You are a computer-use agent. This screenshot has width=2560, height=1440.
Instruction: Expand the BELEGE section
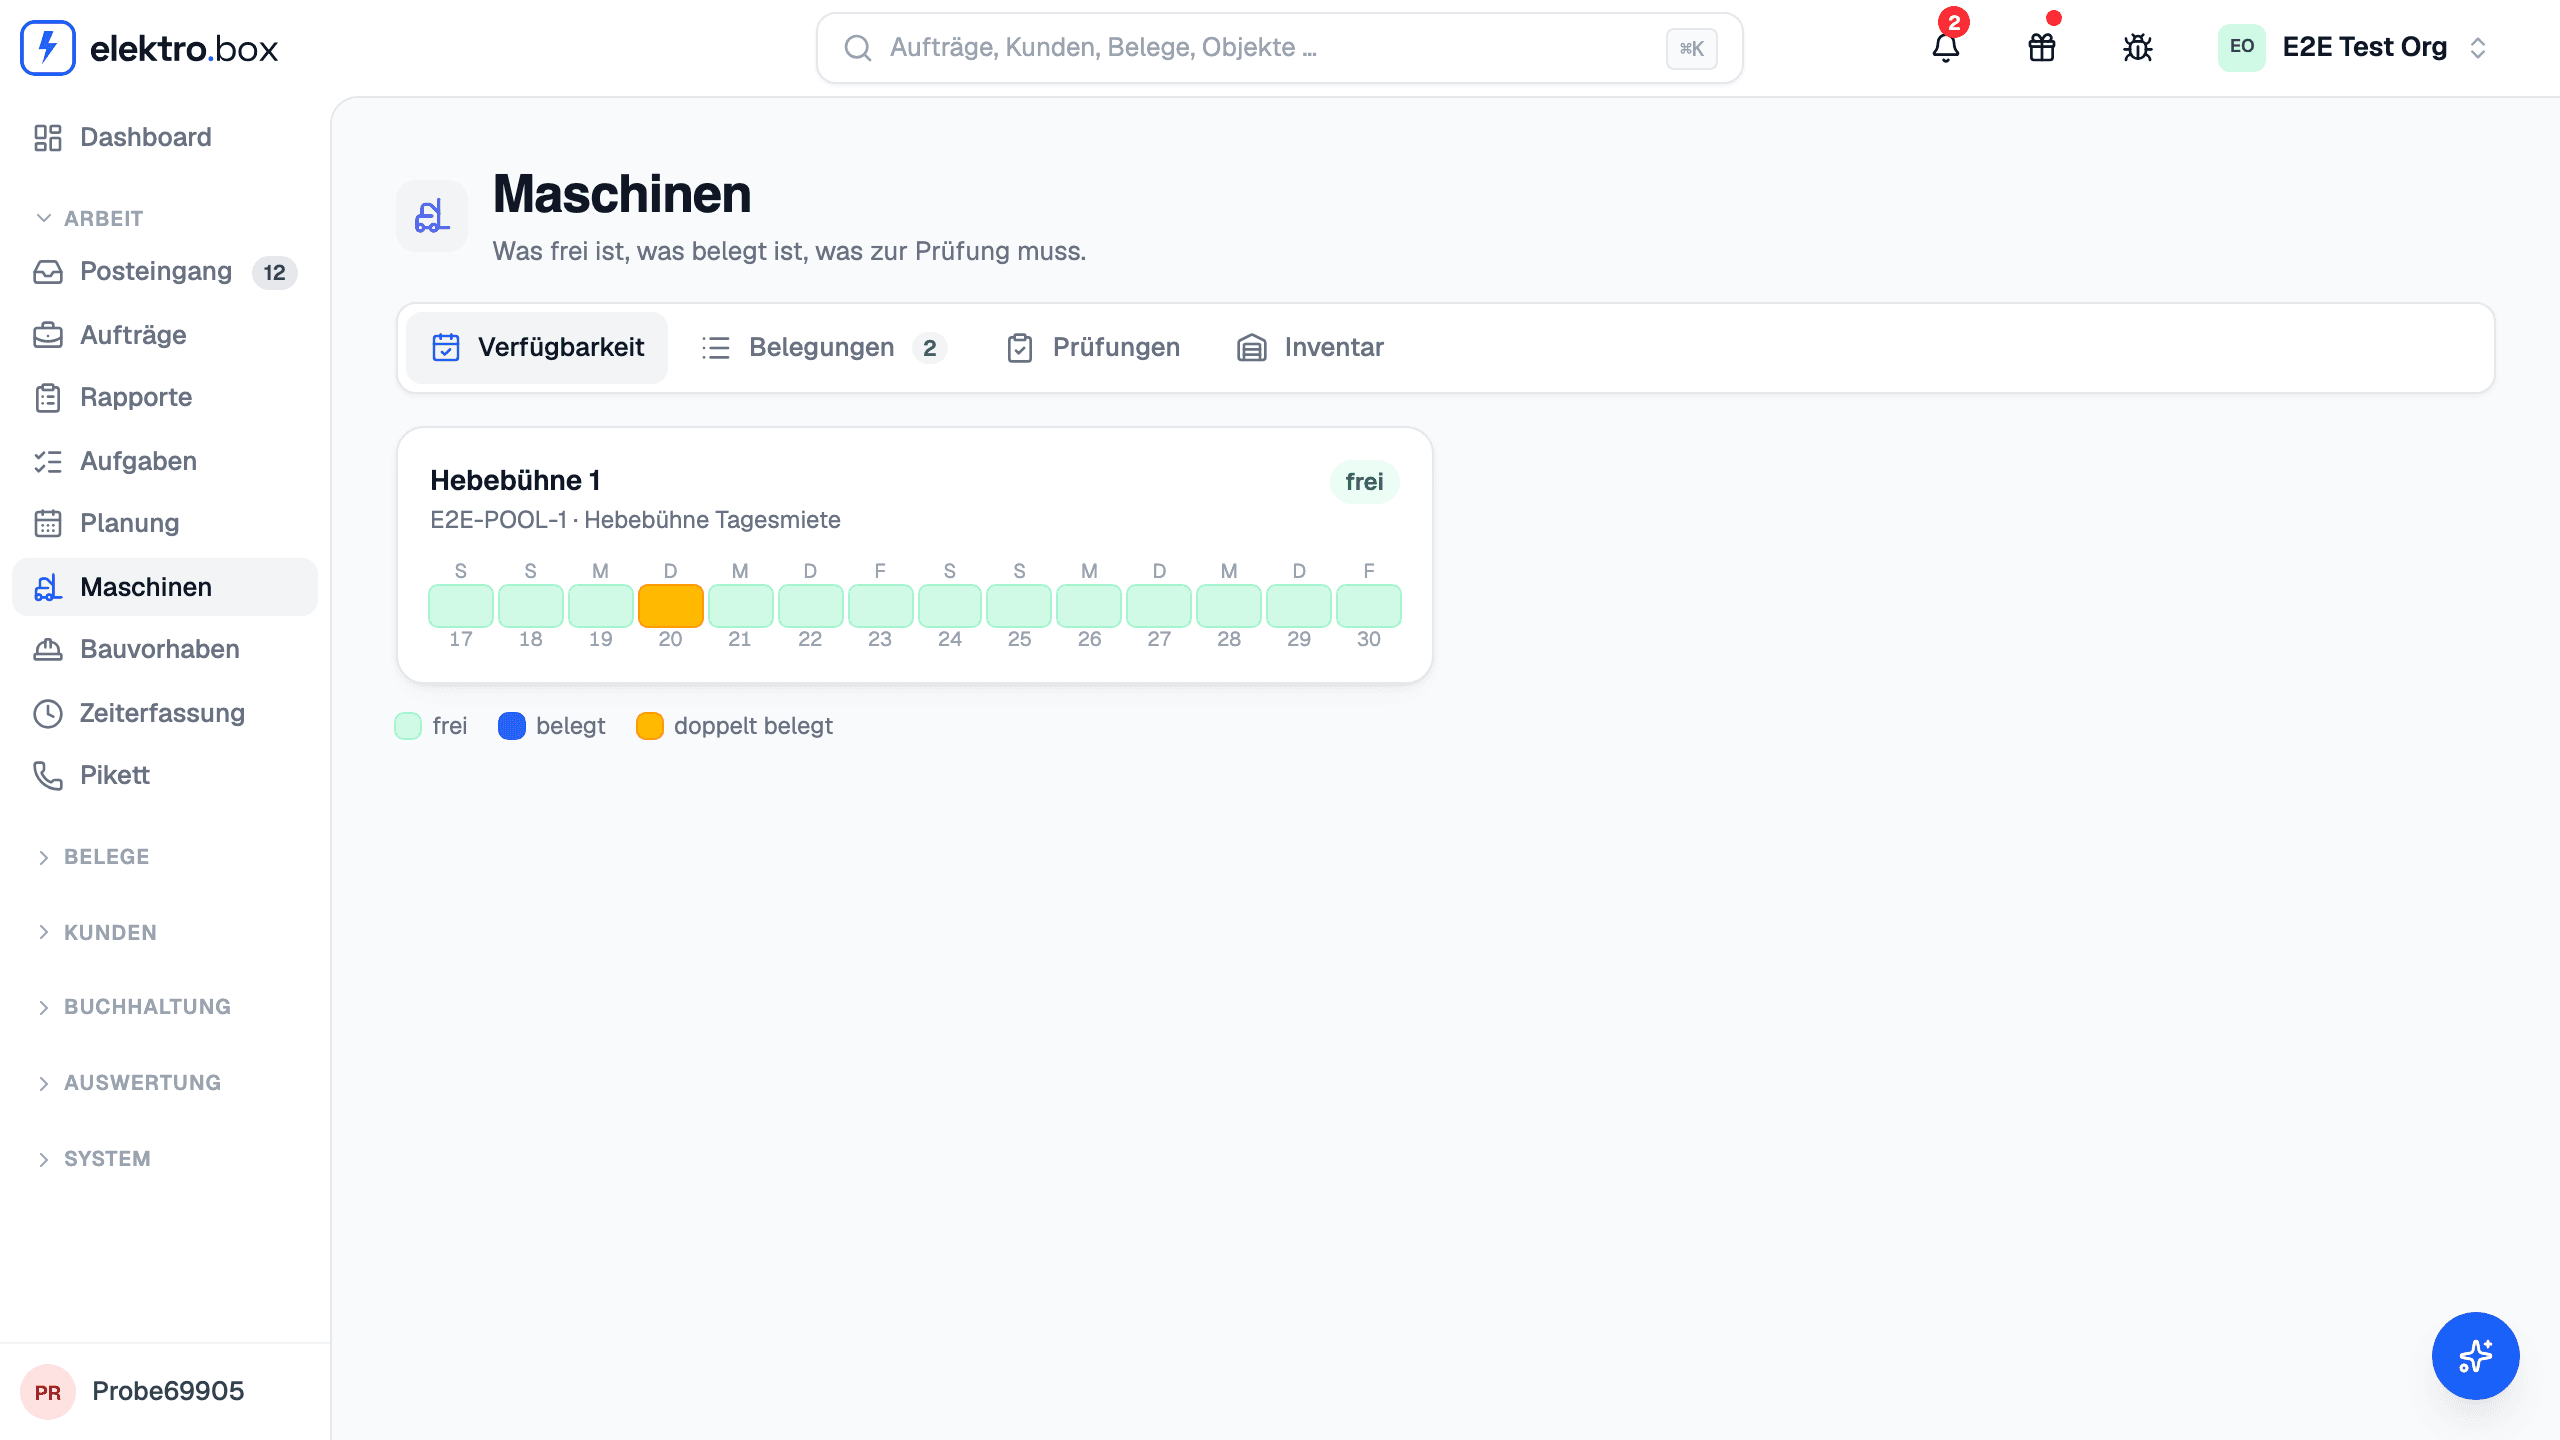93,857
